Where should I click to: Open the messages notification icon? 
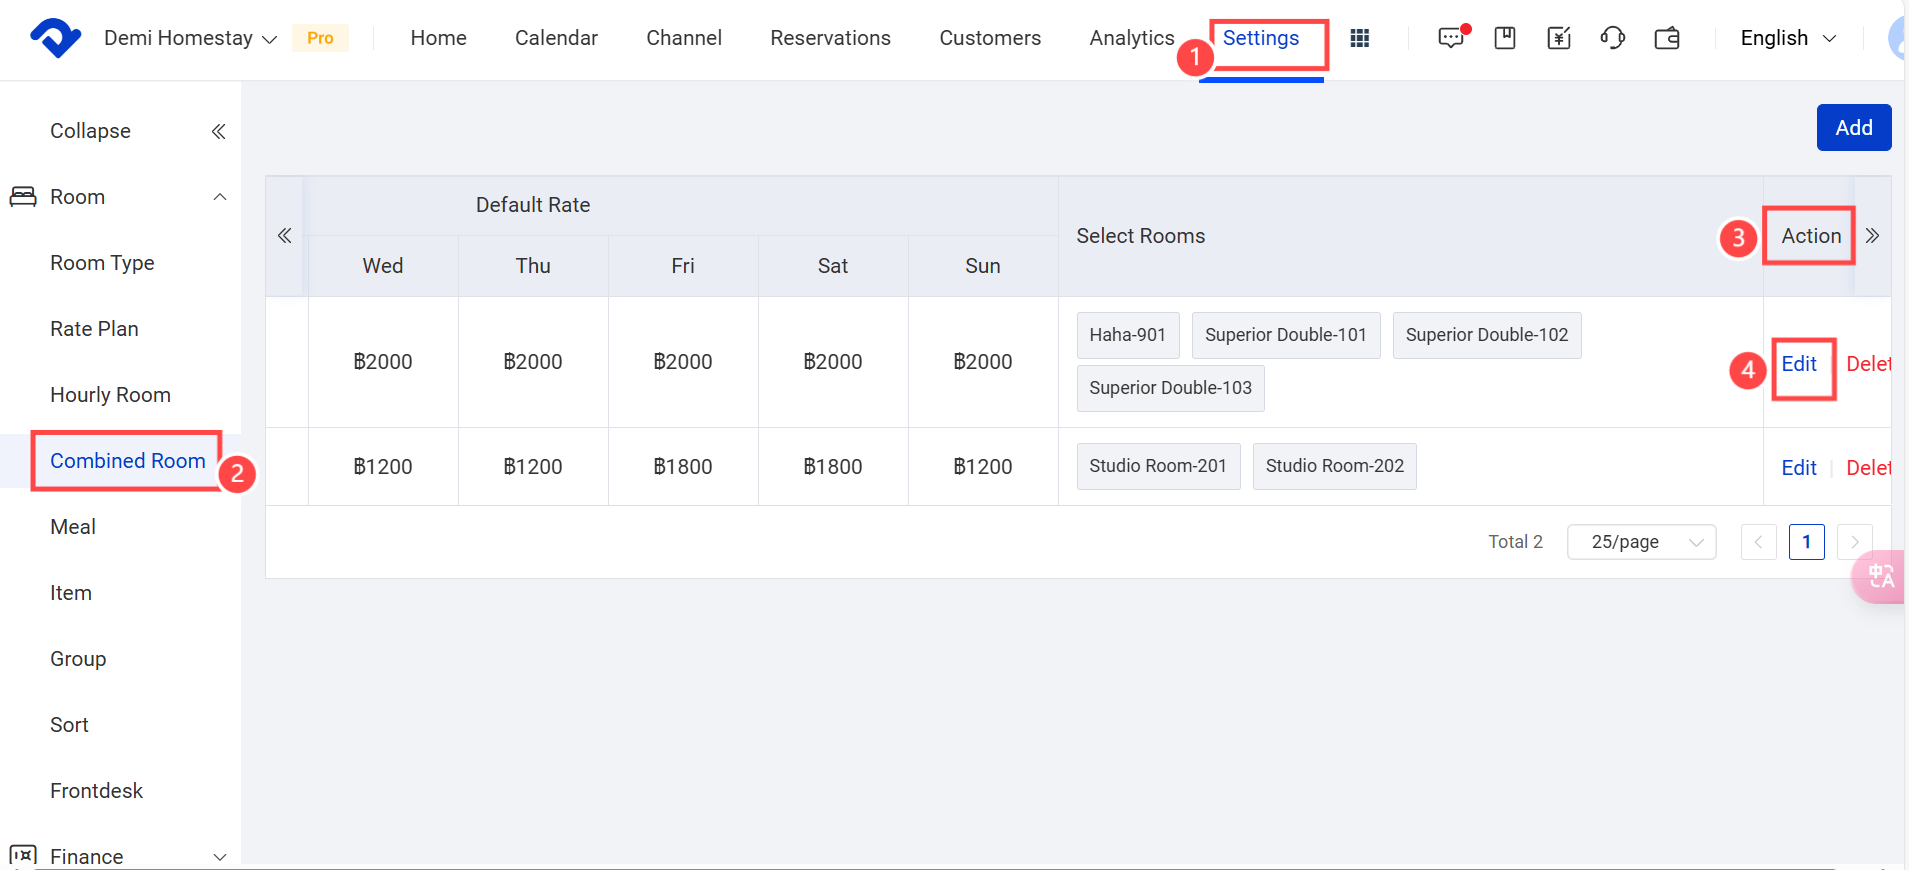point(1451,38)
